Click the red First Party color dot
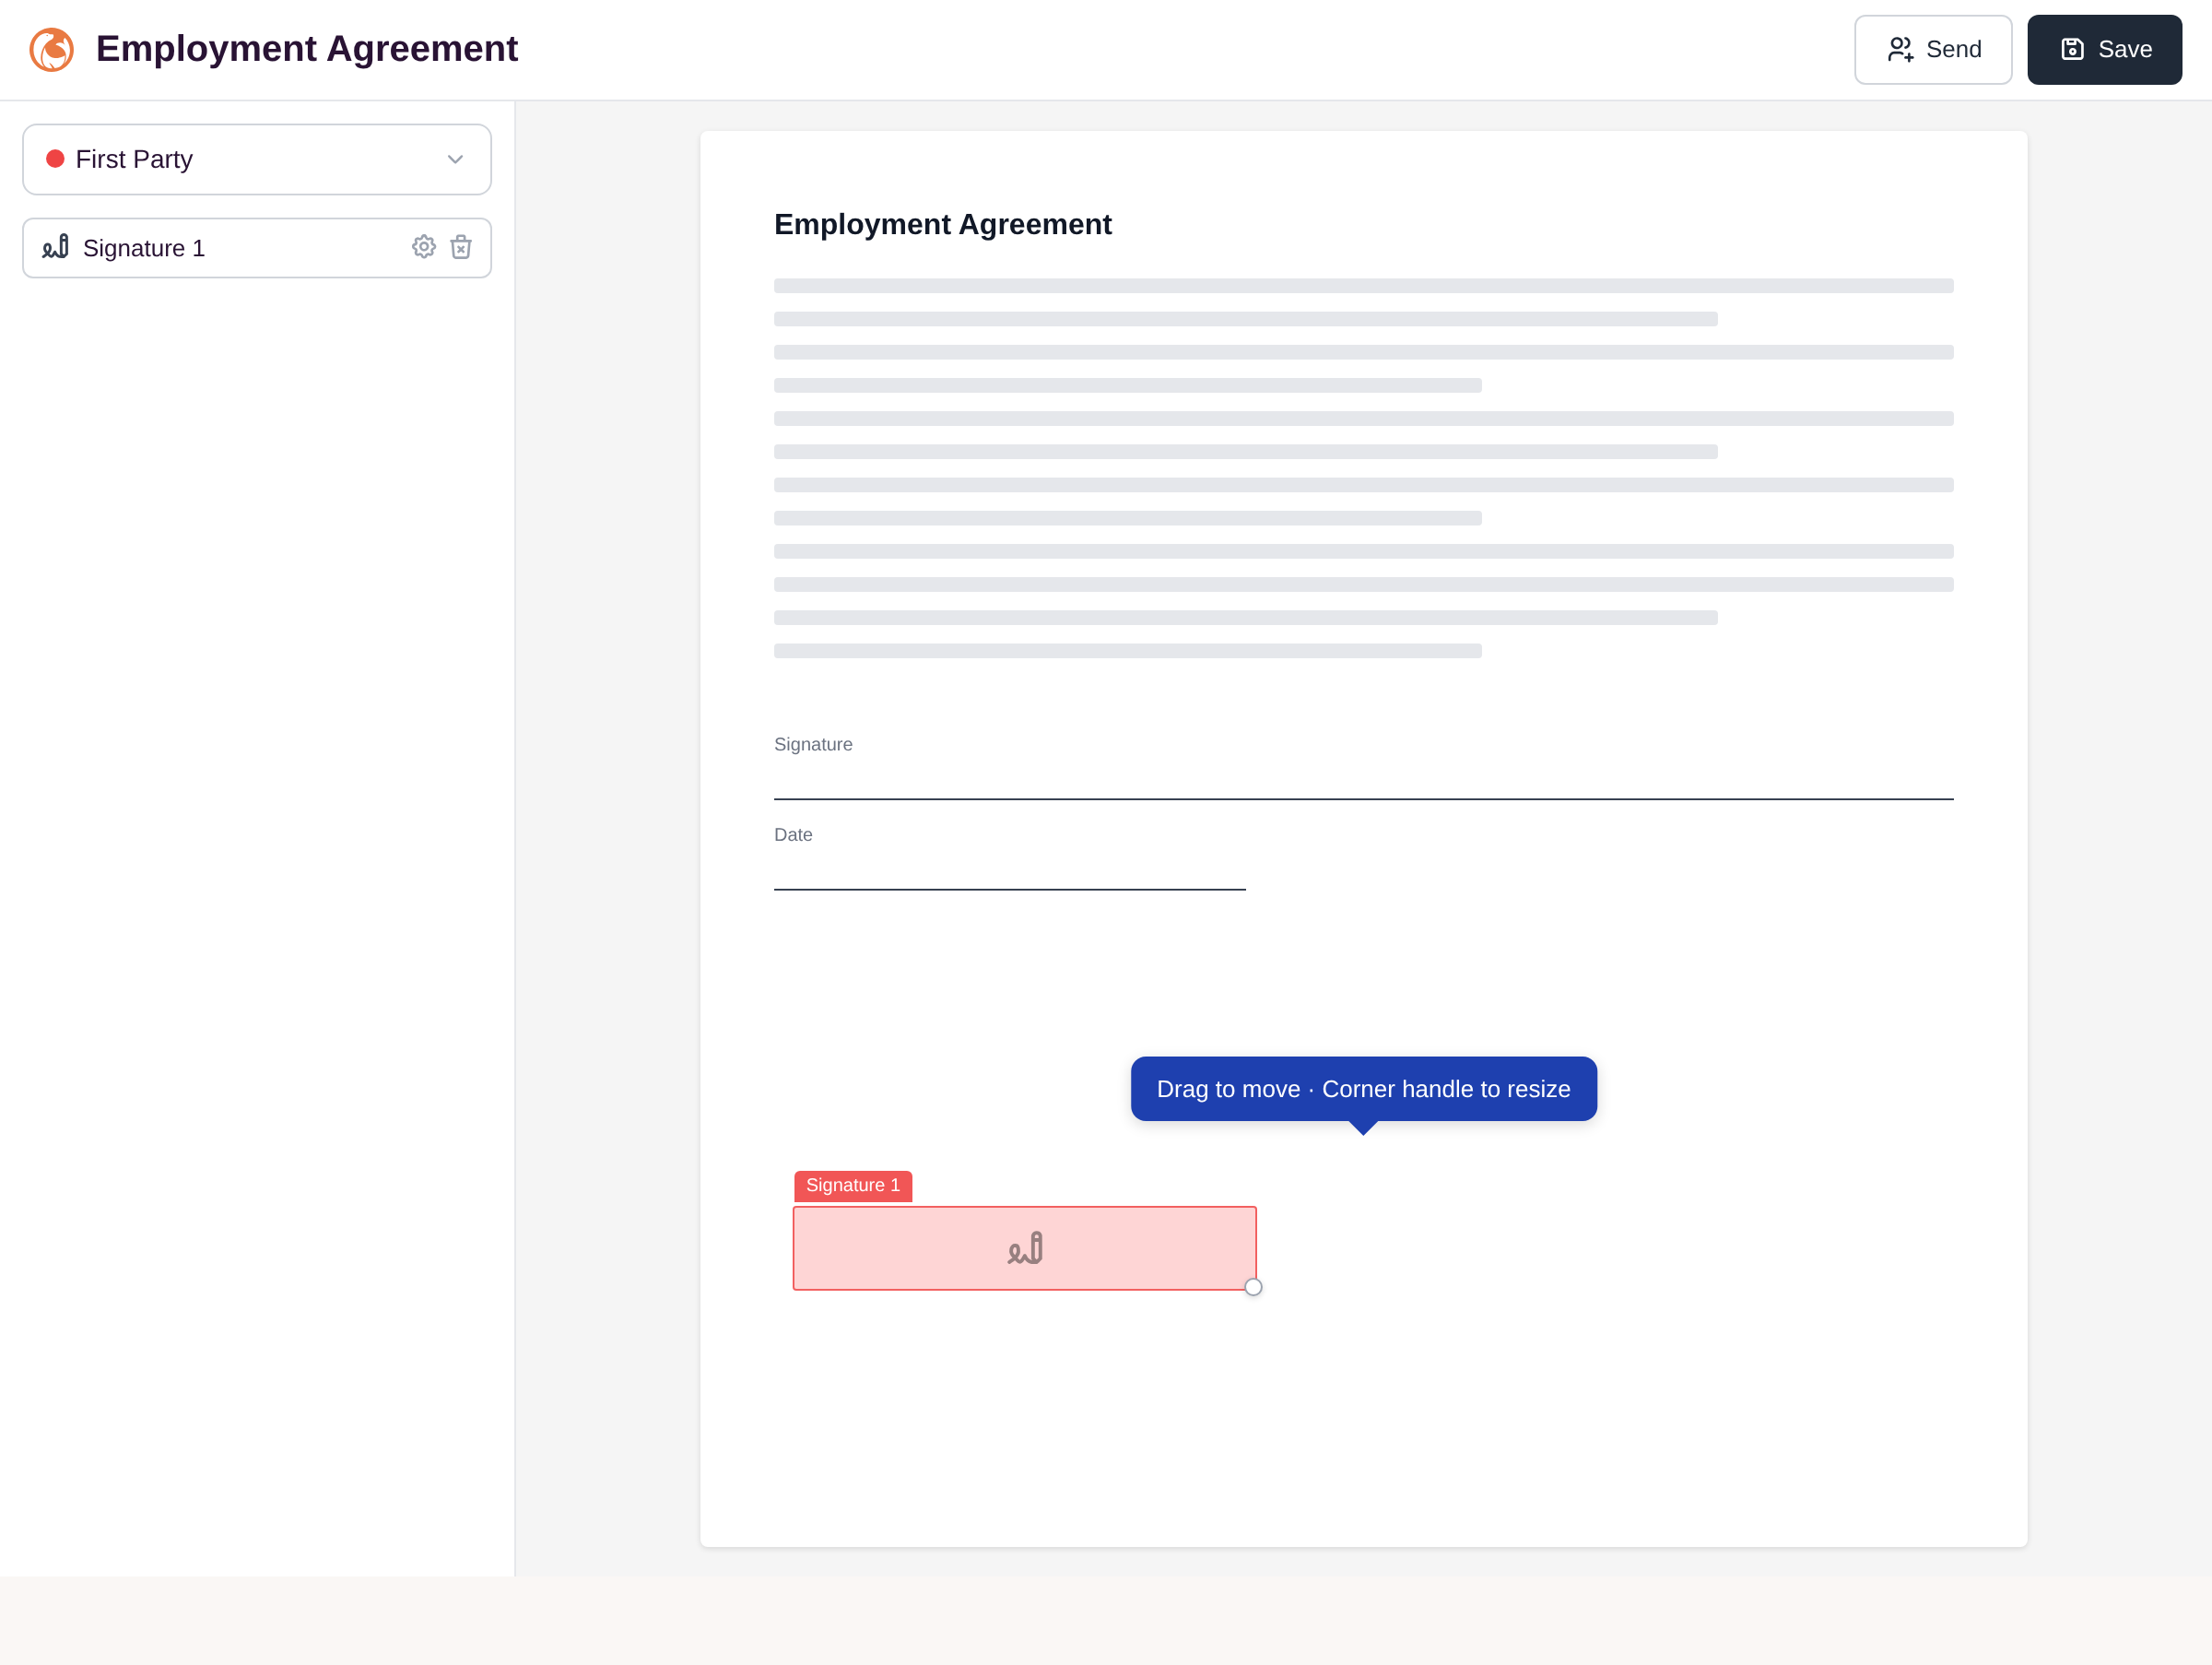Image resolution: width=2212 pixels, height=1665 pixels. (55, 159)
